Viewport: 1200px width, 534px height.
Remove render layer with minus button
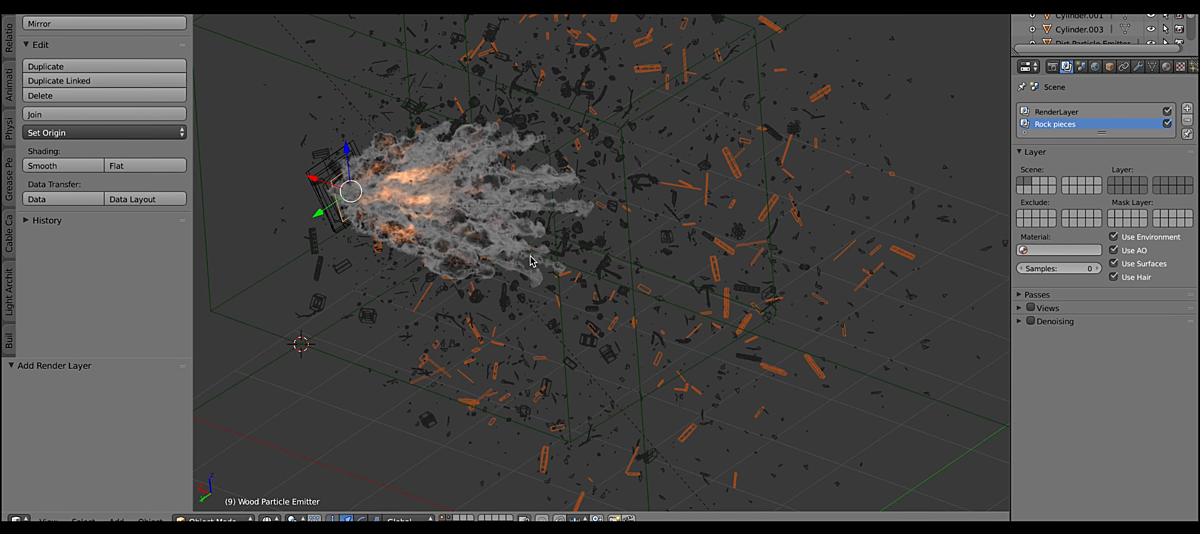pos(1187,120)
